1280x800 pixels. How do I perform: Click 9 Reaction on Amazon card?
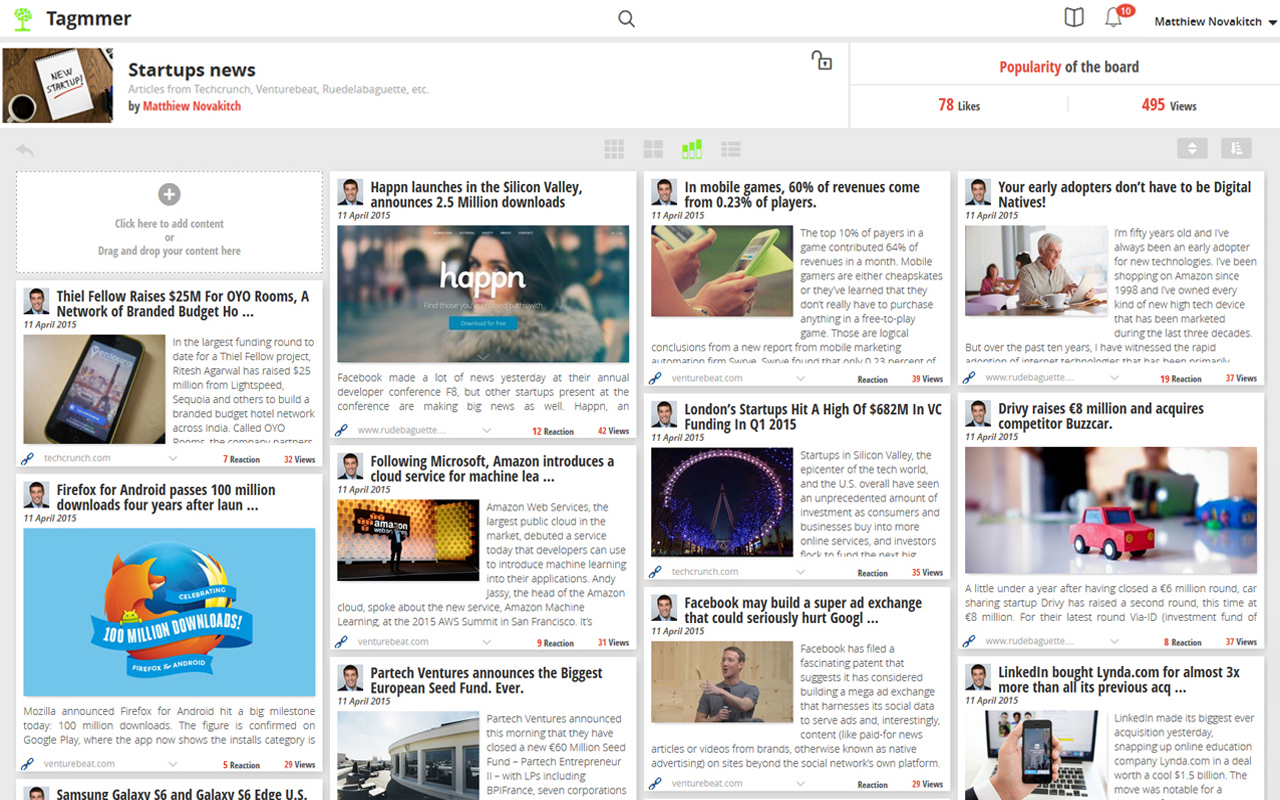tap(555, 643)
